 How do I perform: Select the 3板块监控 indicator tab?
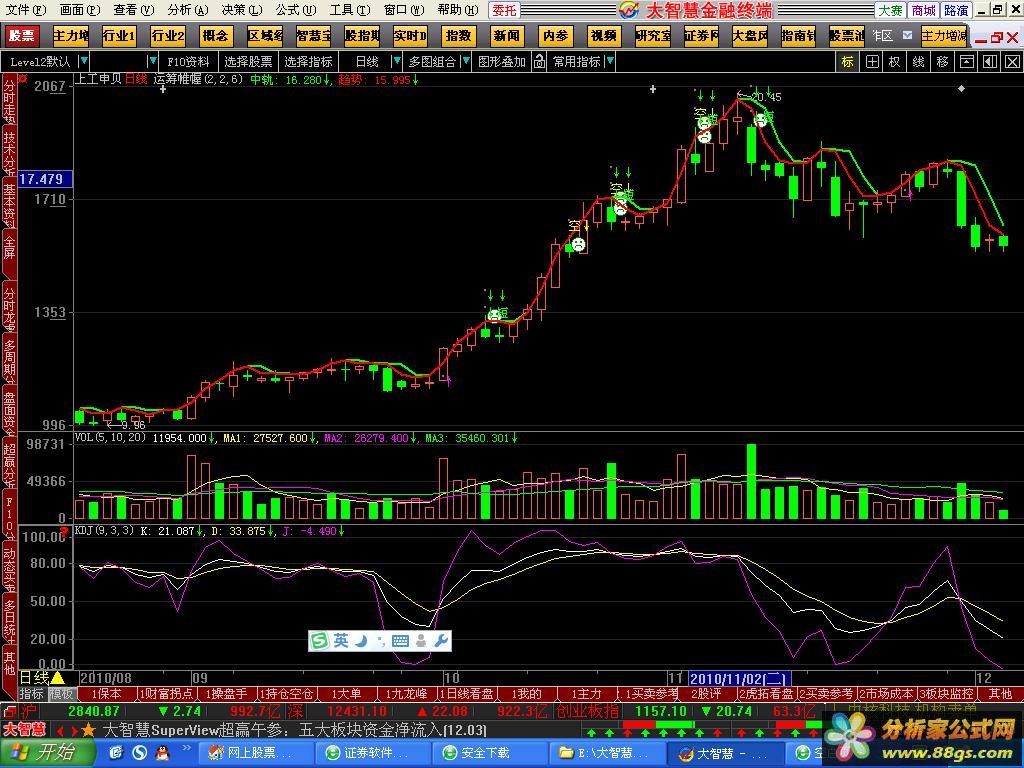(948, 694)
